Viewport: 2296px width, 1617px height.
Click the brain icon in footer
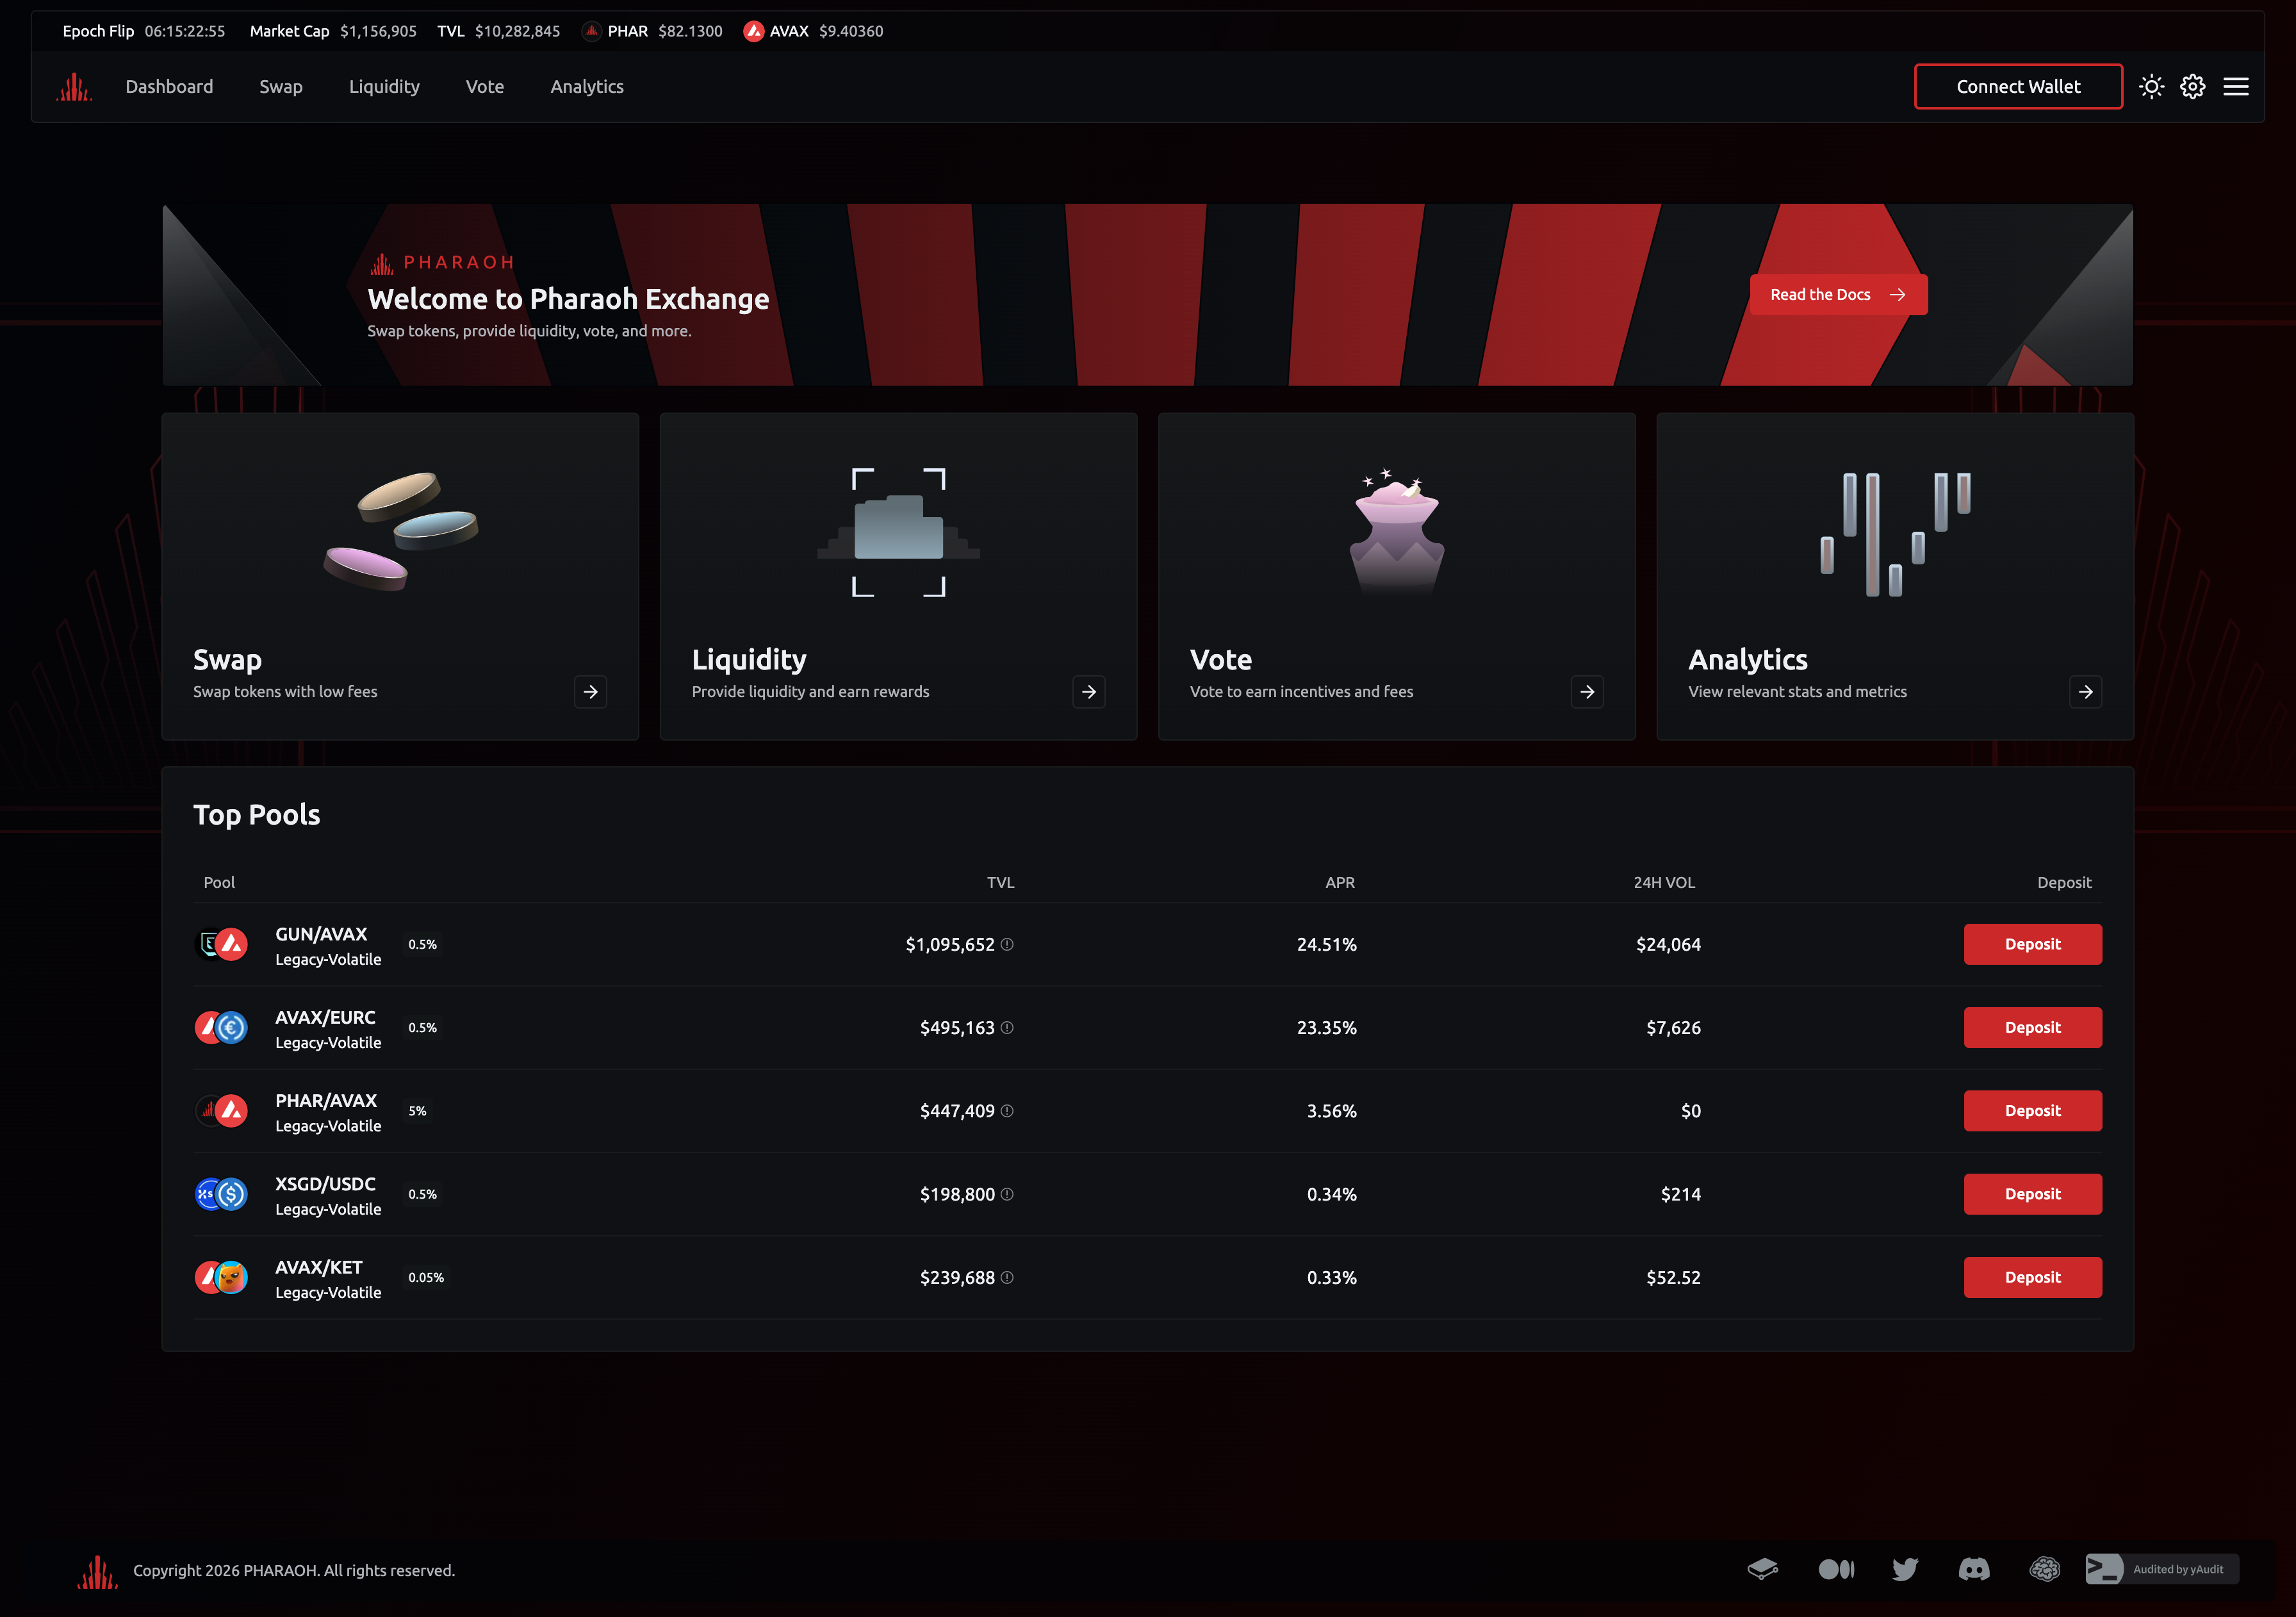pyautogui.click(x=2044, y=1569)
